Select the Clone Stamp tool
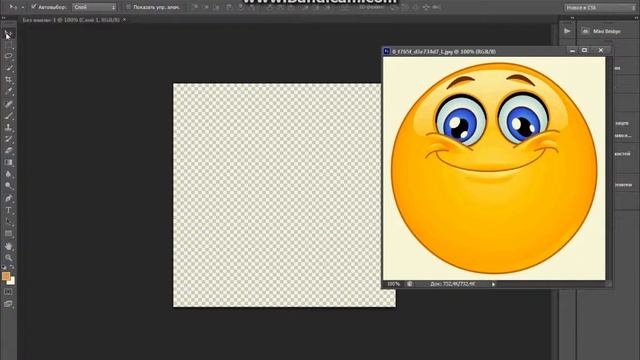 (x=9, y=127)
